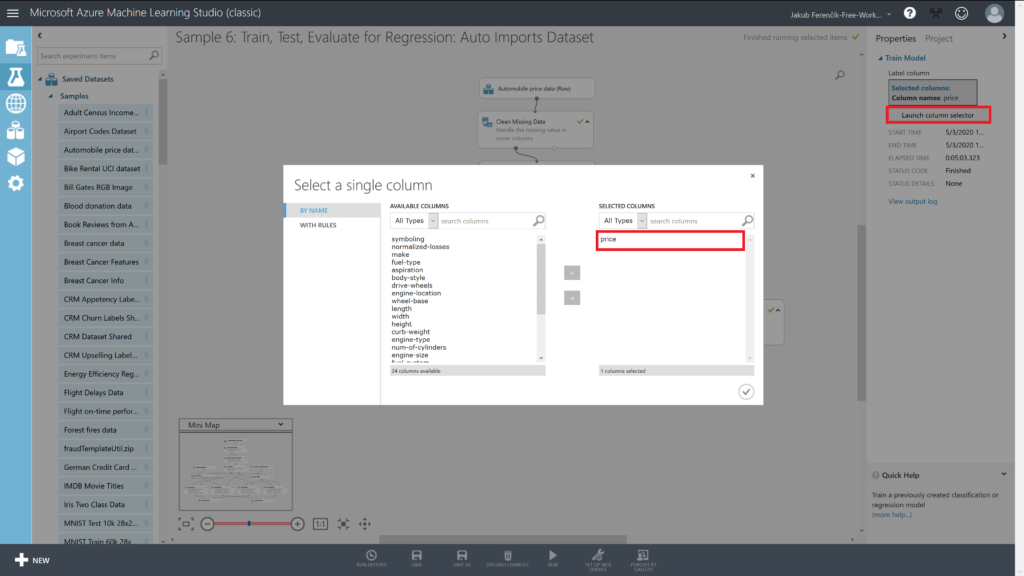Confirm column selection with checkmark button
Viewport: 1024px width, 576px height.
click(x=746, y=391)
